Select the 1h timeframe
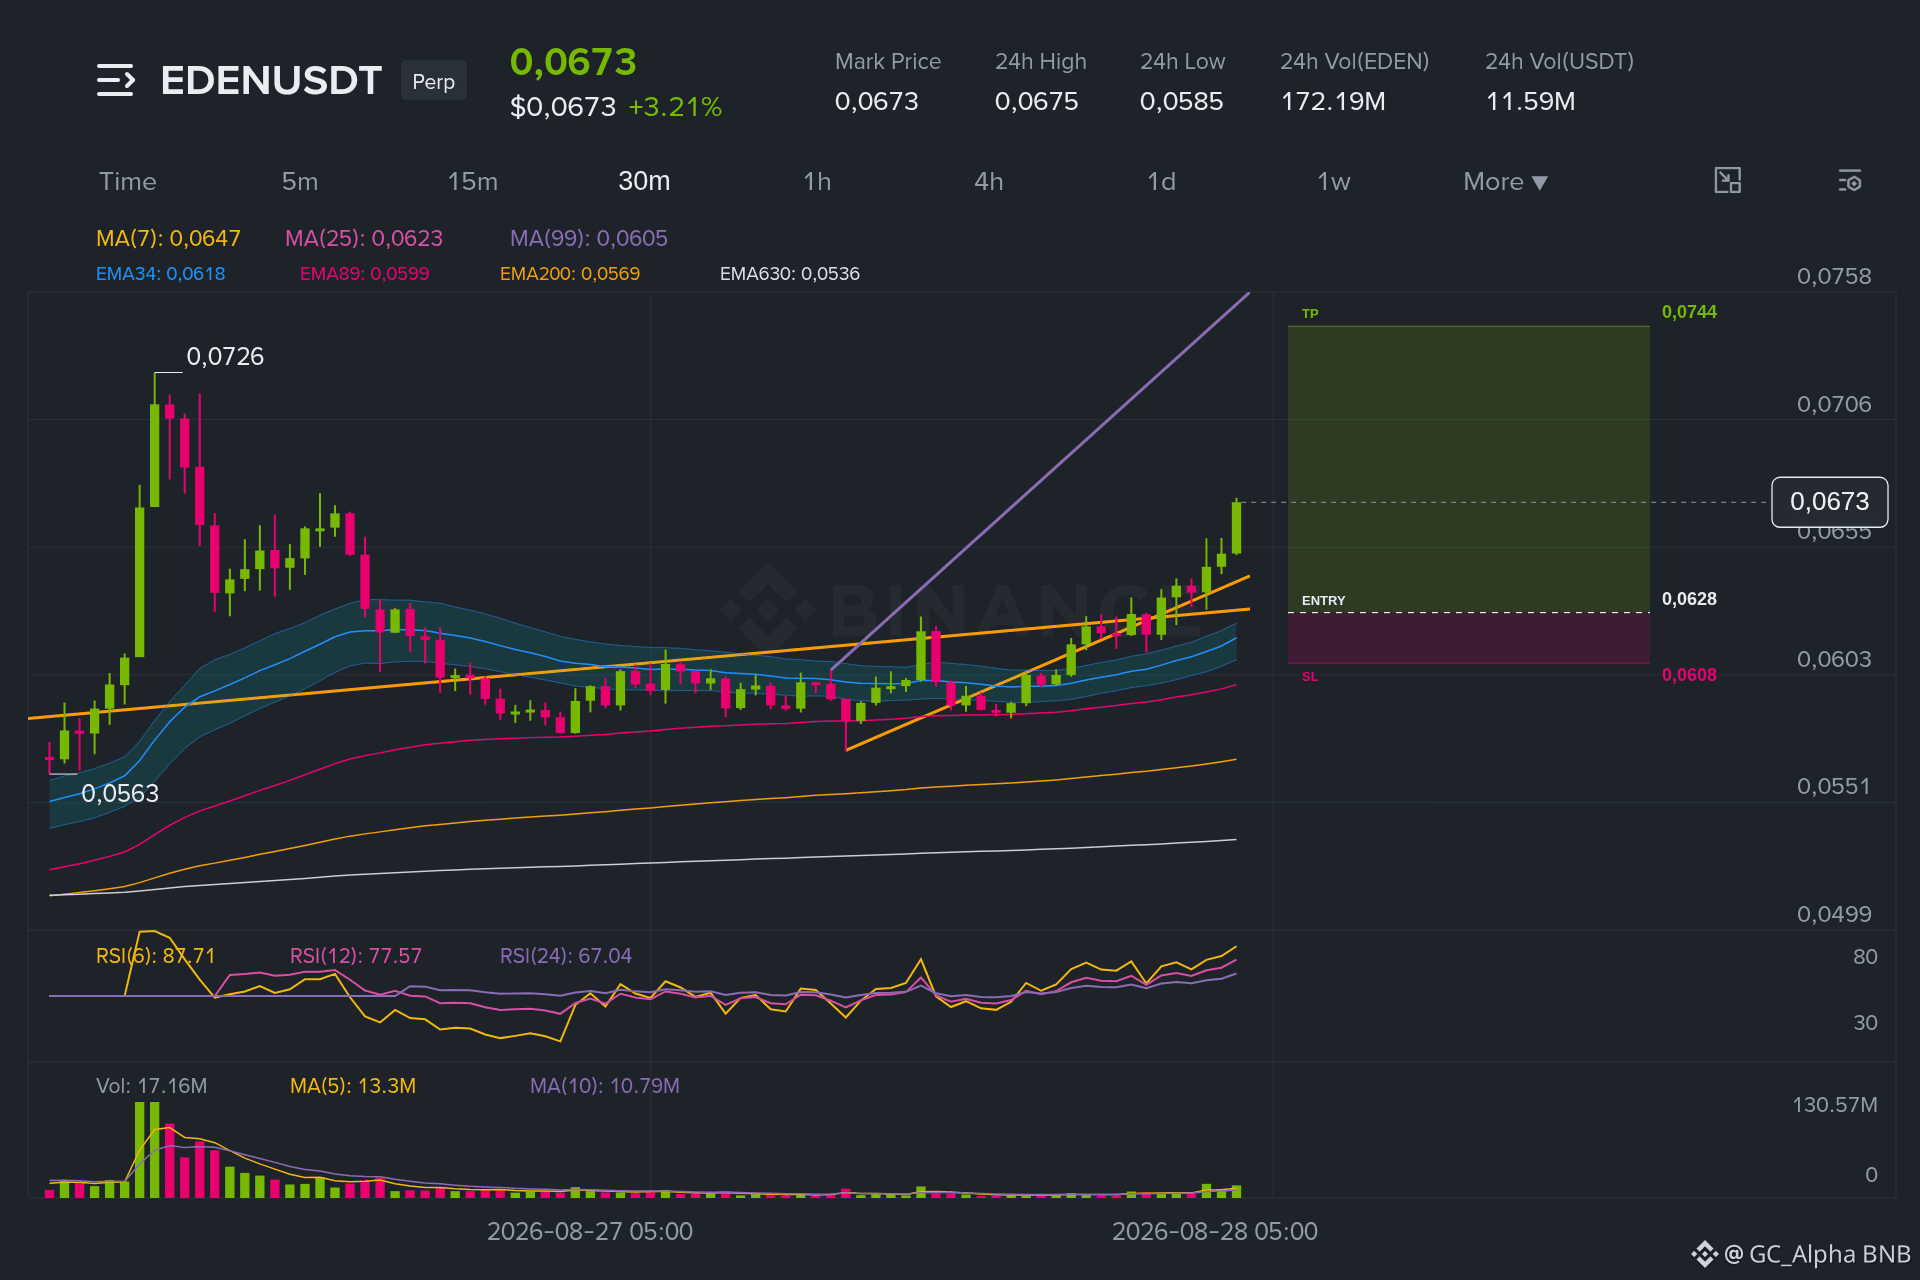 pos(817,182)
